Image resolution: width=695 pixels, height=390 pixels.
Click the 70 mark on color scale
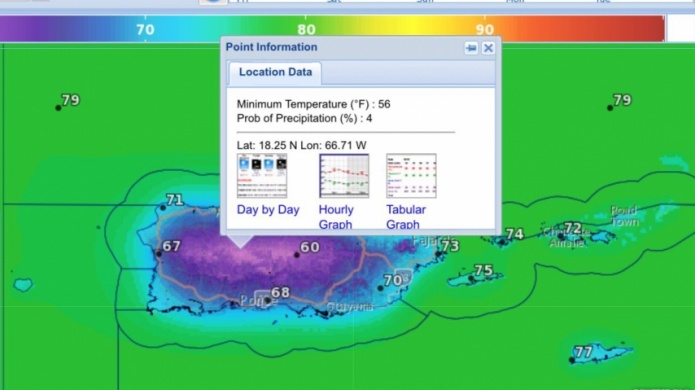[145, 29]
